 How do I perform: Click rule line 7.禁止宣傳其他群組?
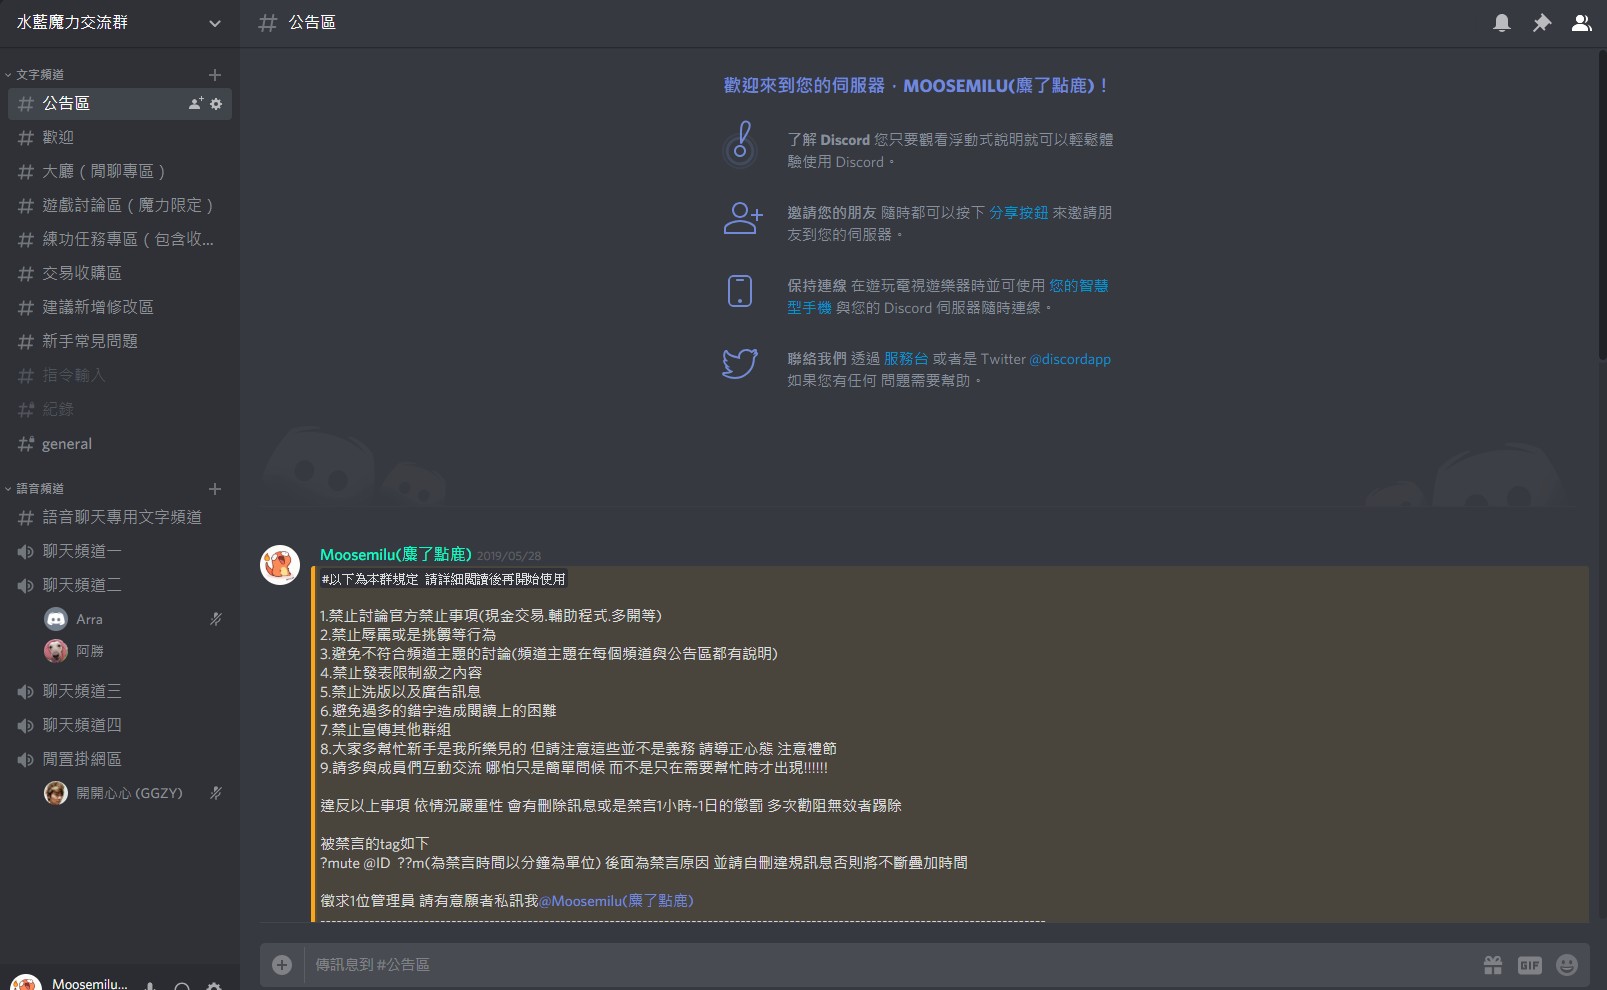click(x=386, y=730)
